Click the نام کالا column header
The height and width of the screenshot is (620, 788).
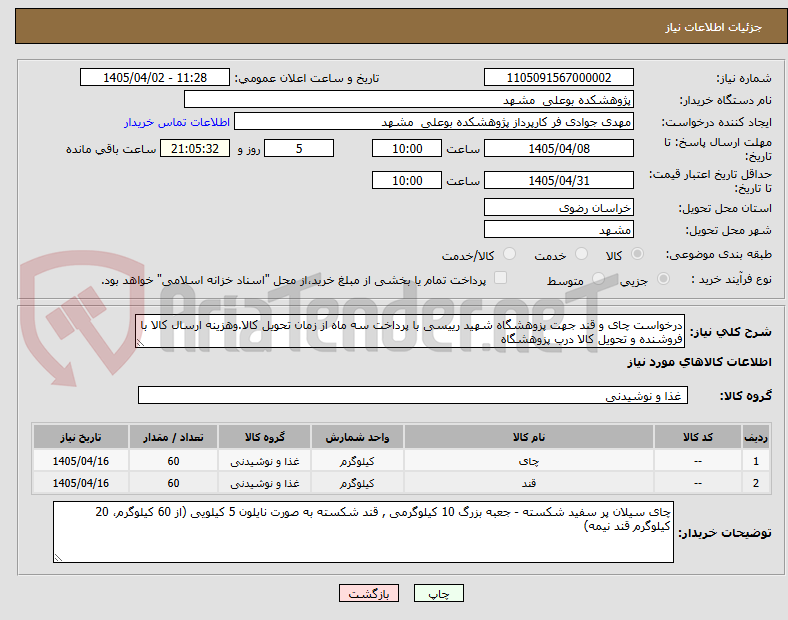(529, 437)
